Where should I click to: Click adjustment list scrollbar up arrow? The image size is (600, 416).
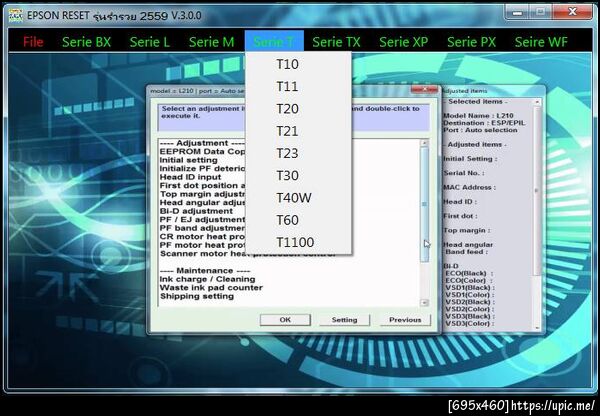424,143
